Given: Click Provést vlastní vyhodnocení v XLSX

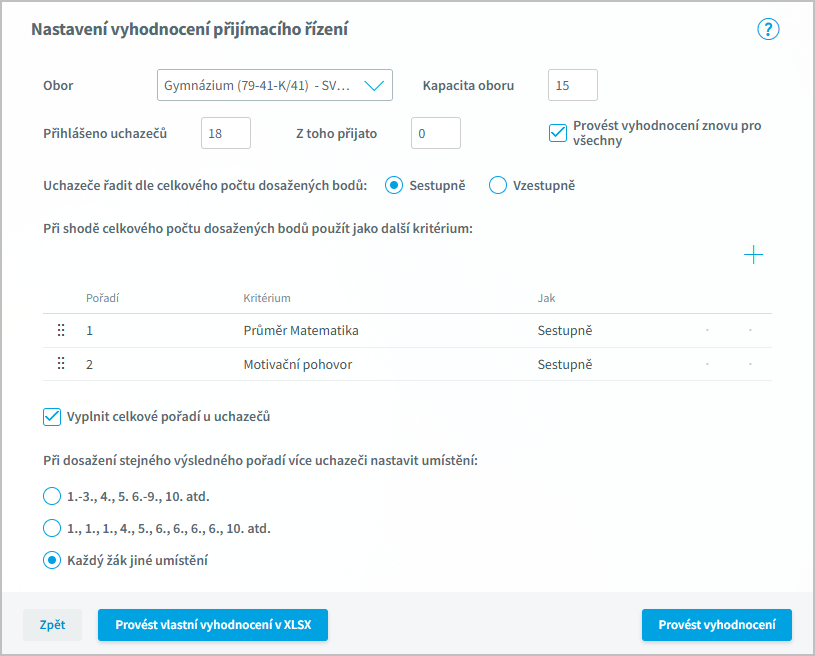Looking at the screenshot, I should point(213,625).
